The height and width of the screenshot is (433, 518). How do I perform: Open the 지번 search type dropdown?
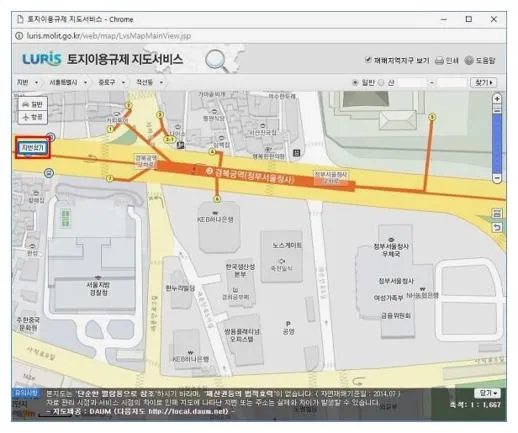(x=28, y=82)
